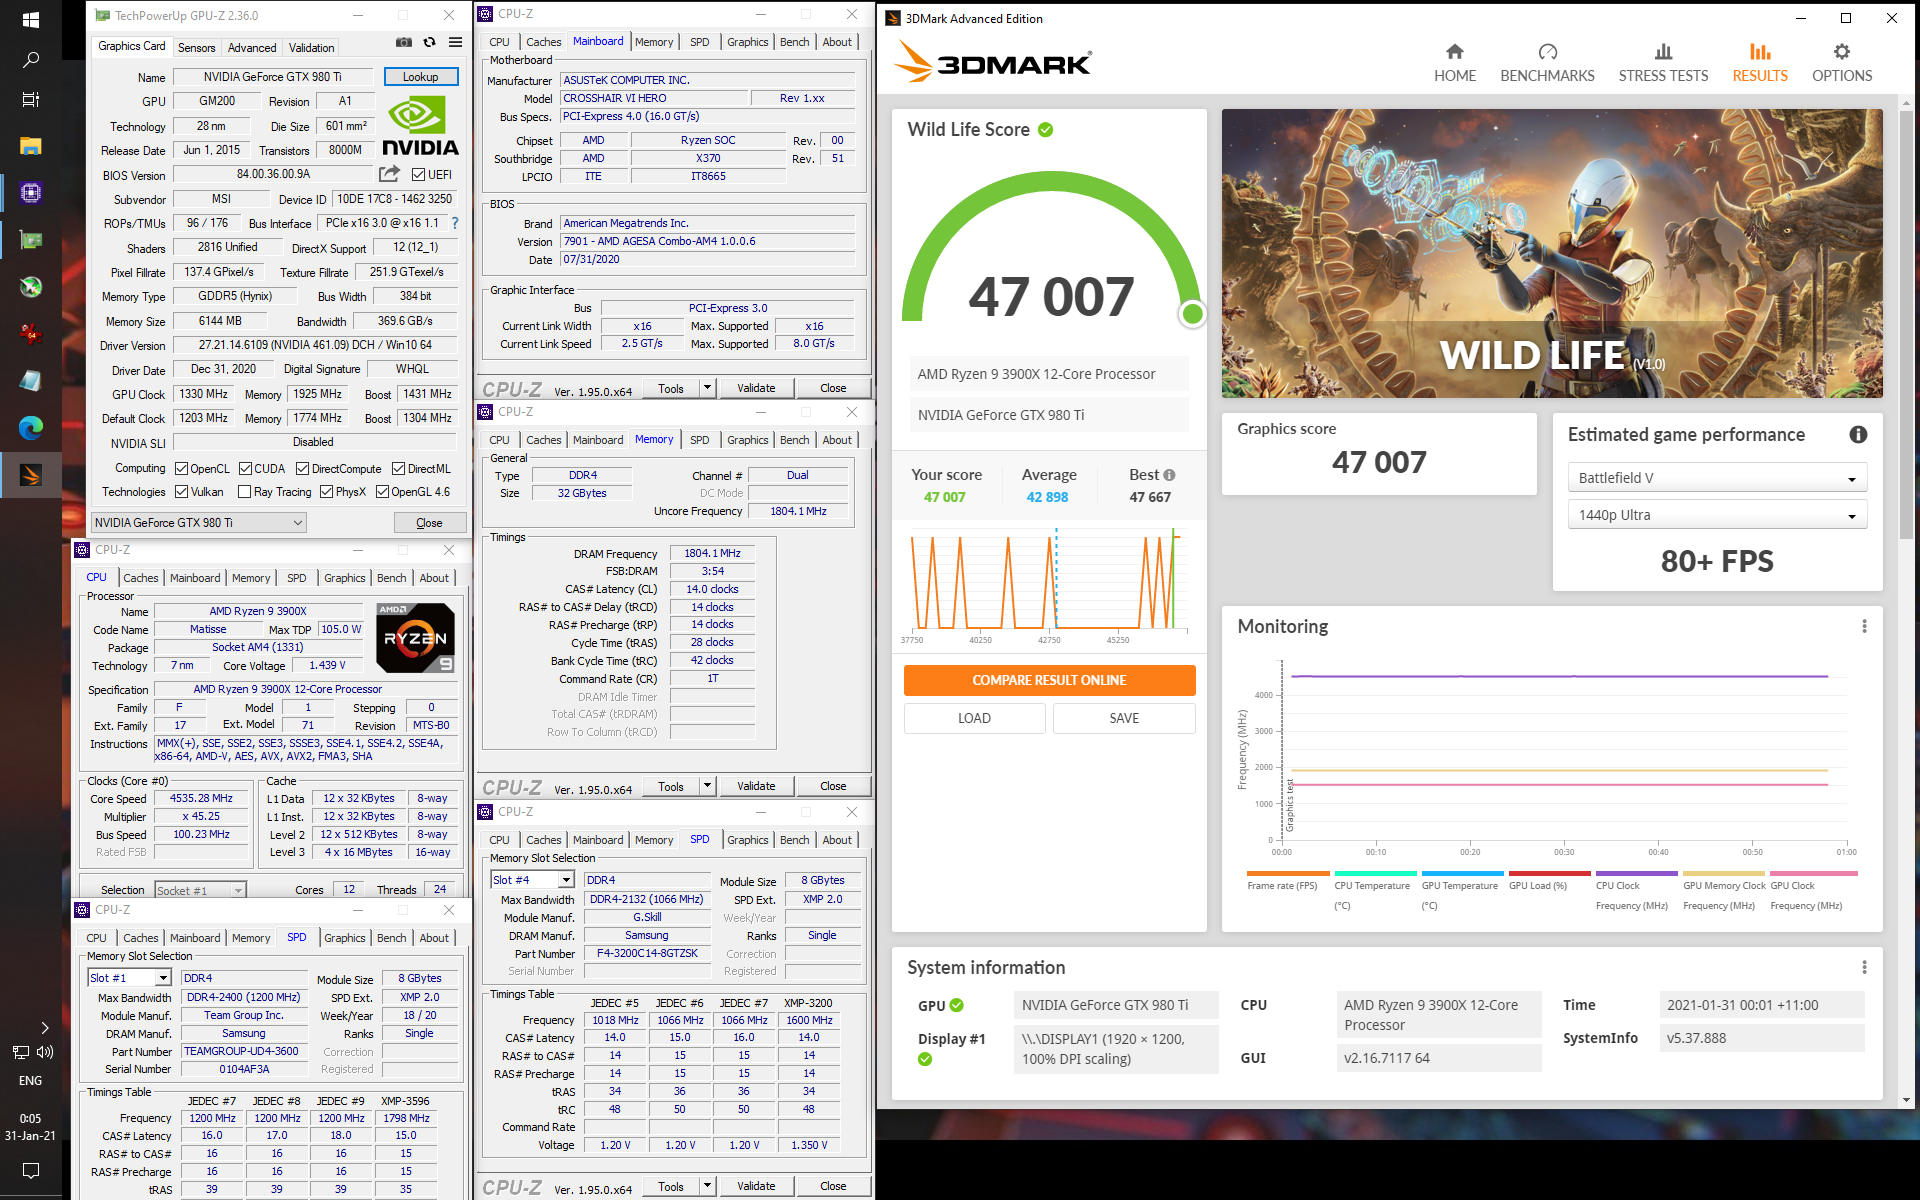Toggle the OpenCL computing checkbox
Image resolution: width=1920 pixels, height=1200 pixels.
pos(181,469)
